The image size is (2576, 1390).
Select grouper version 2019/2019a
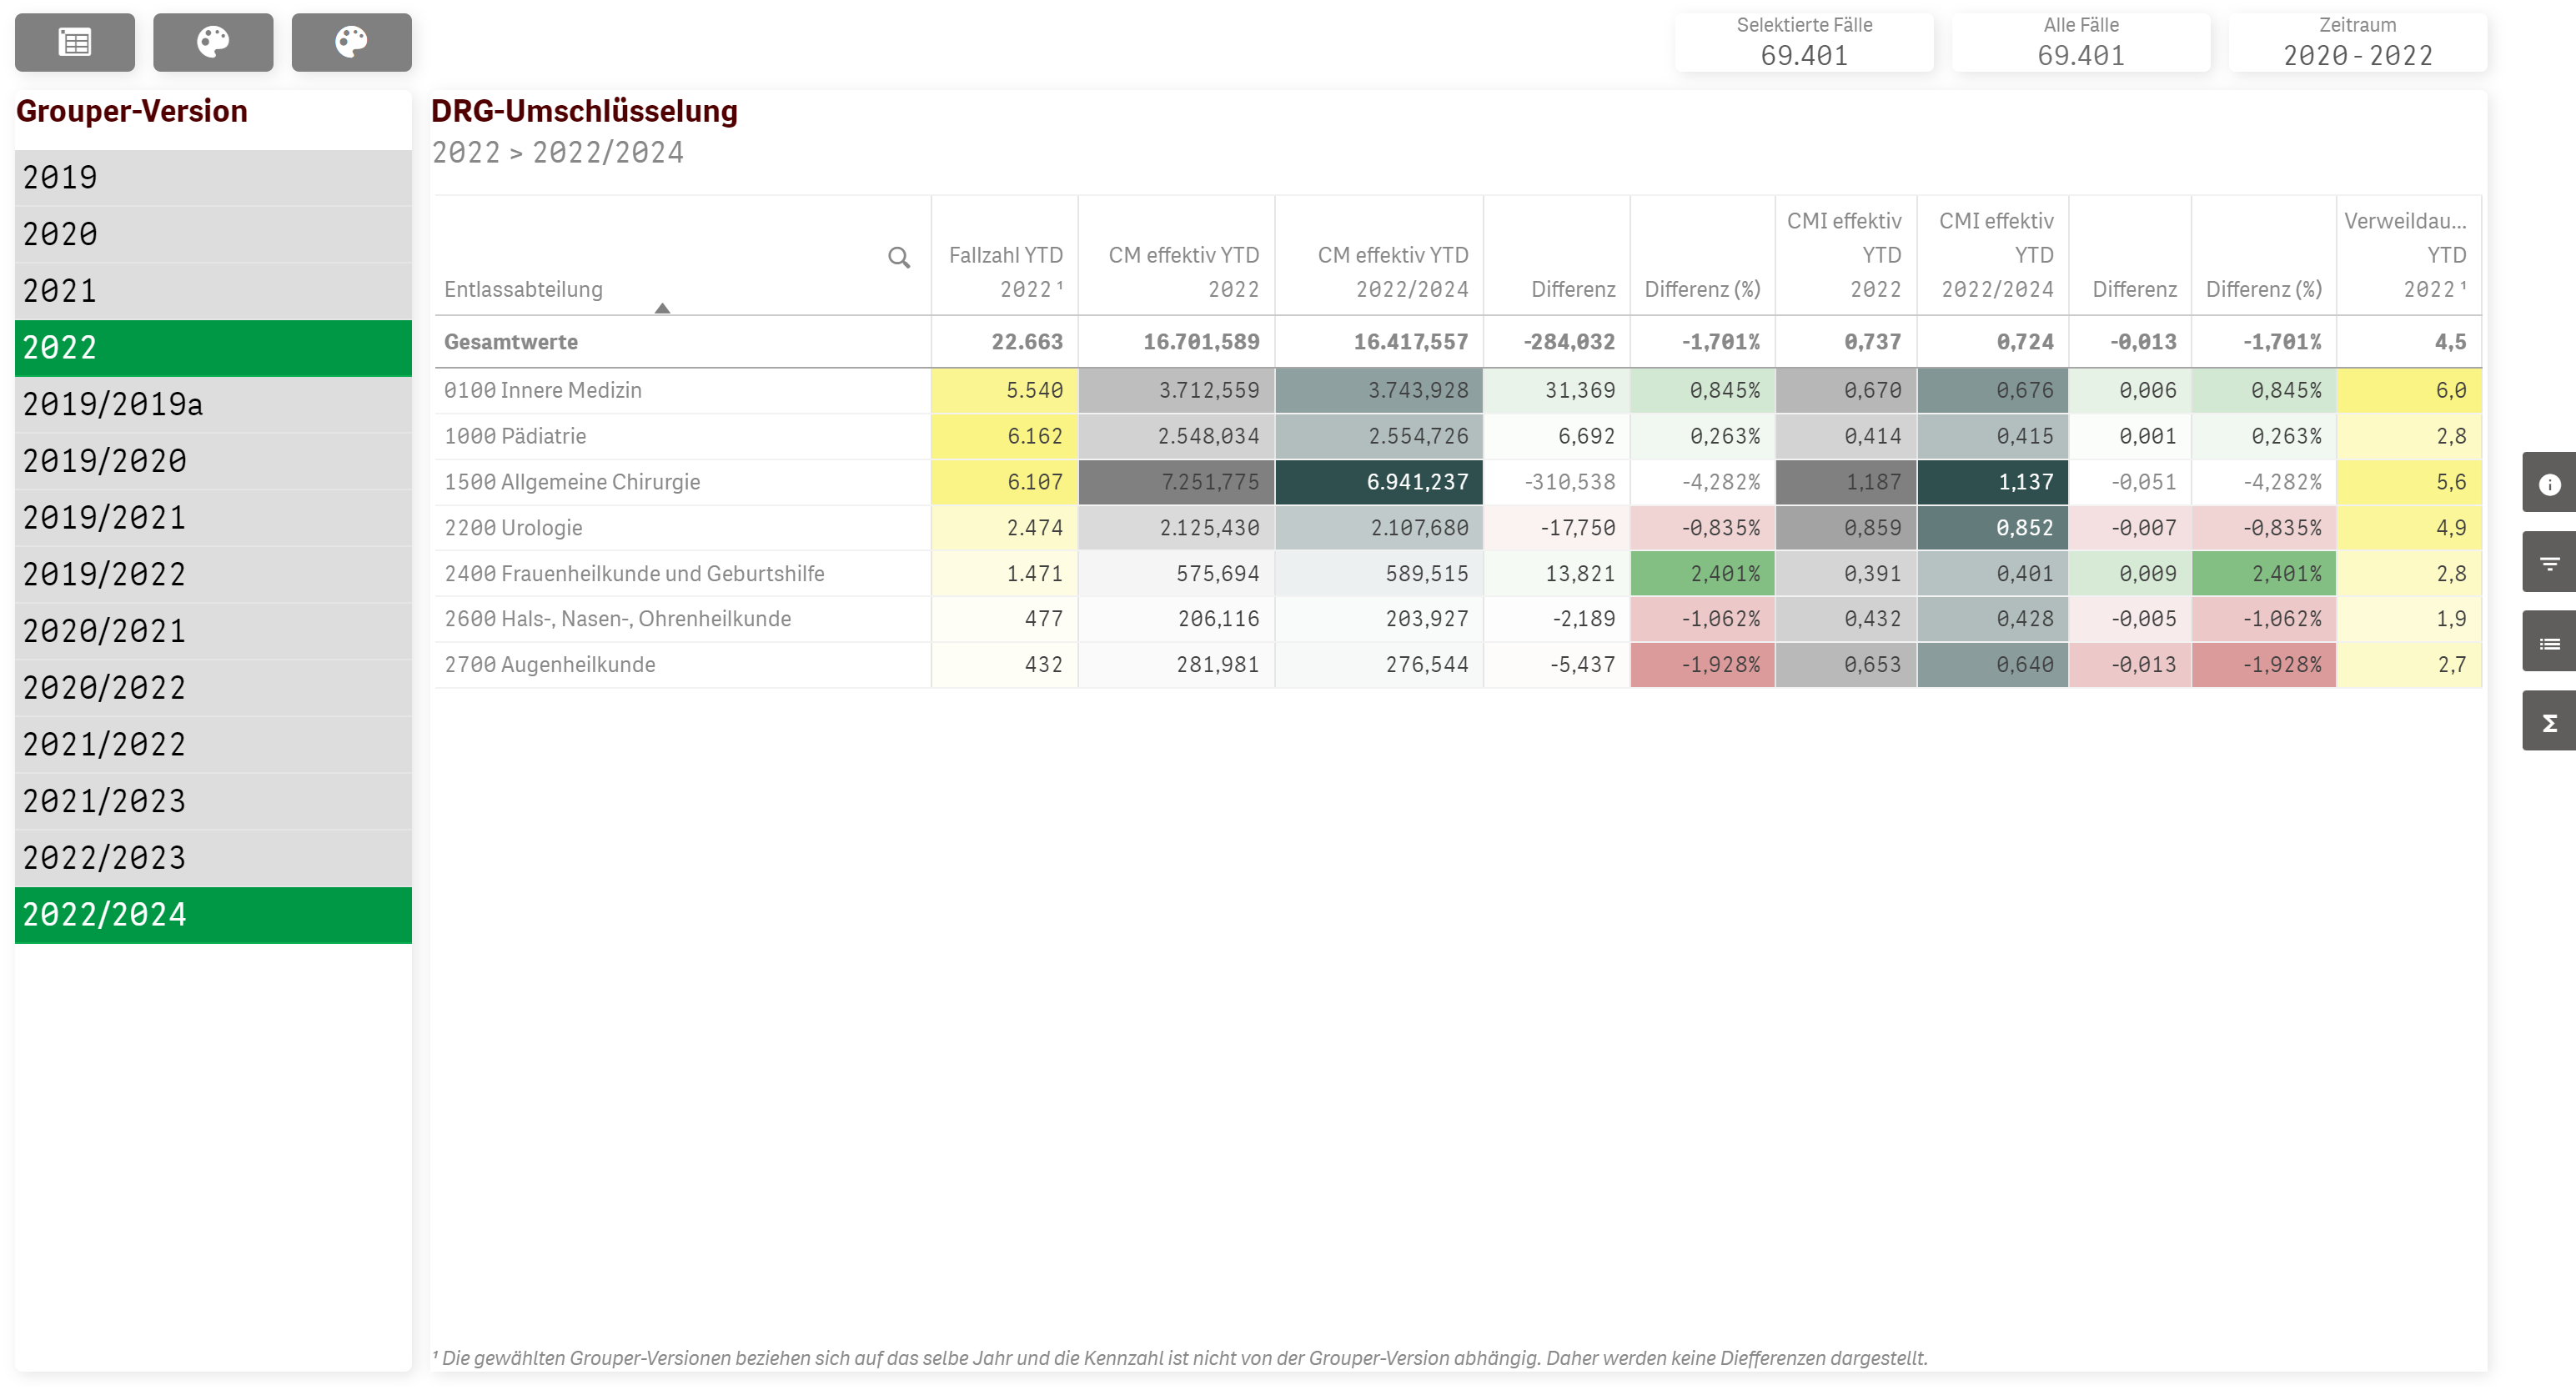213,404
